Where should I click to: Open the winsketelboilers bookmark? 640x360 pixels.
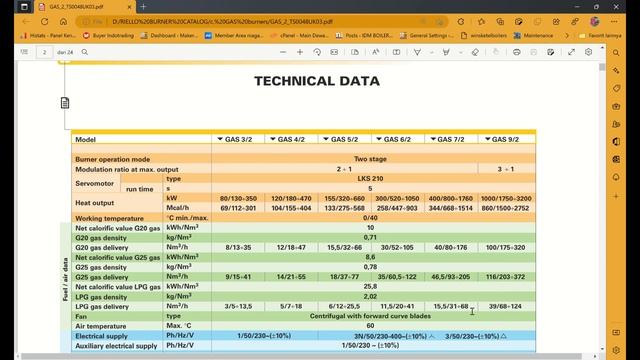(x=484, y=36)
